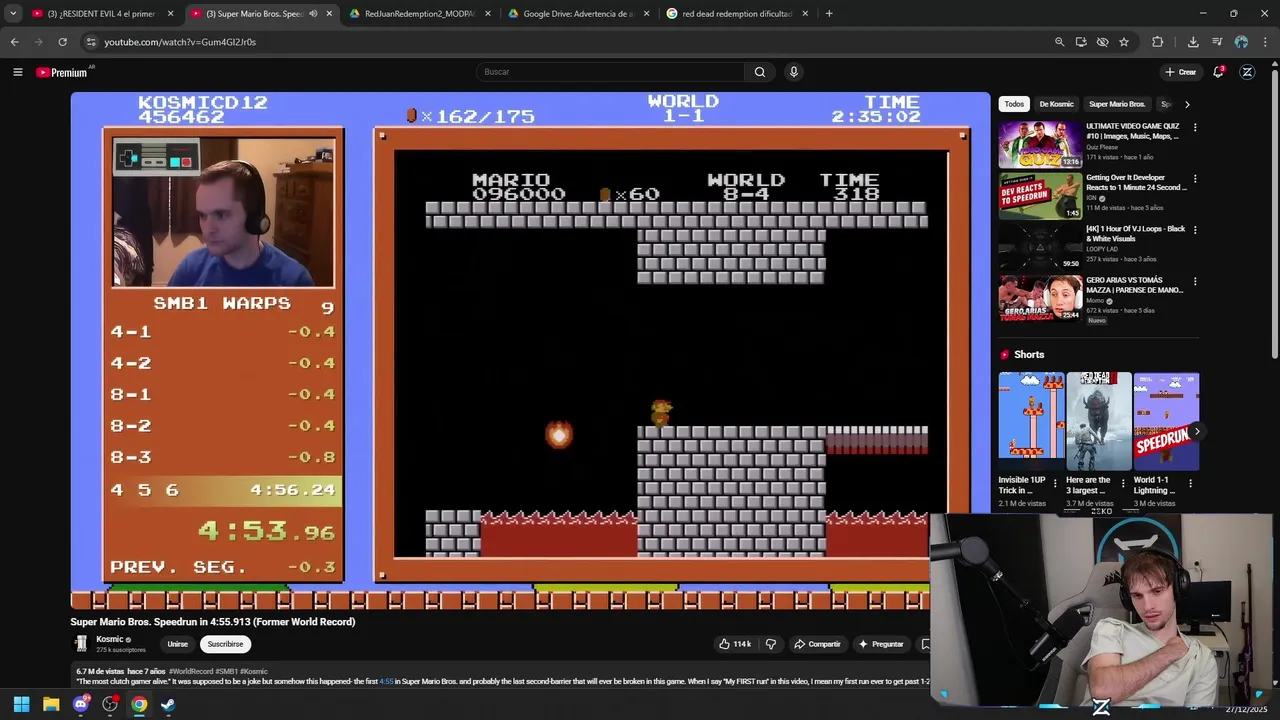The width and height of the screenshot is (1280, 720).
Task: Go back with browser back arrow
Action: click(14, 42)
